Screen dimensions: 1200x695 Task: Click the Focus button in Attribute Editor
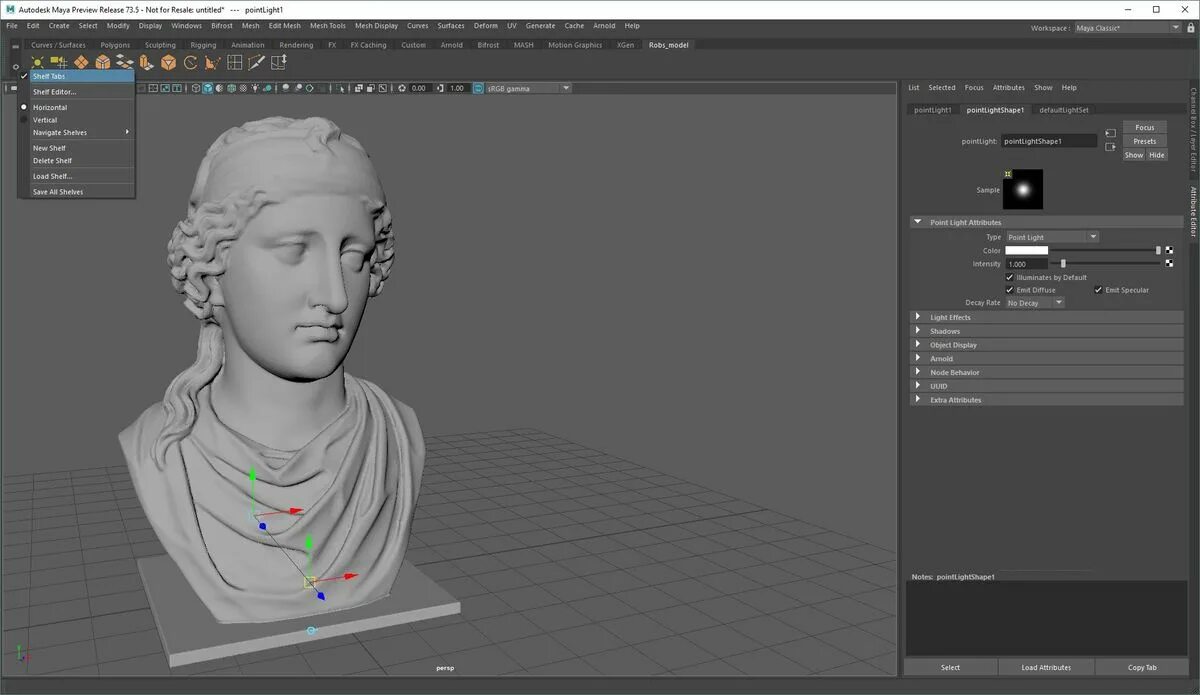[x=1145, y=128]
